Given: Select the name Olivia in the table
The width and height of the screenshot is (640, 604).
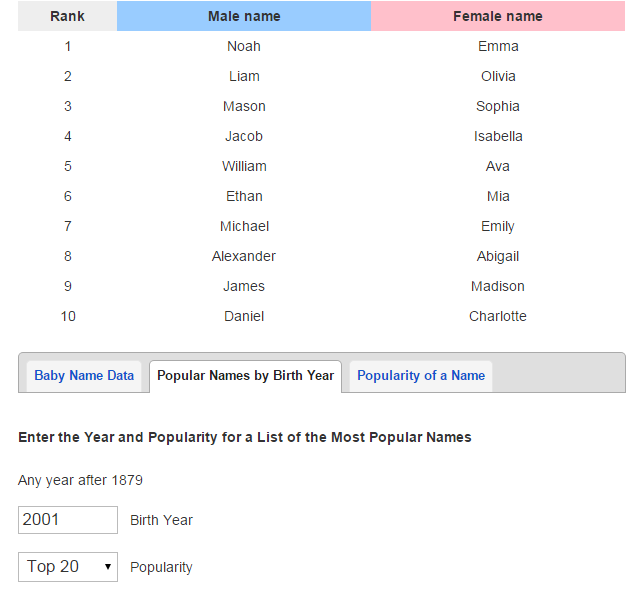Looking at the screenshot, I should click(x=498, y=76).
